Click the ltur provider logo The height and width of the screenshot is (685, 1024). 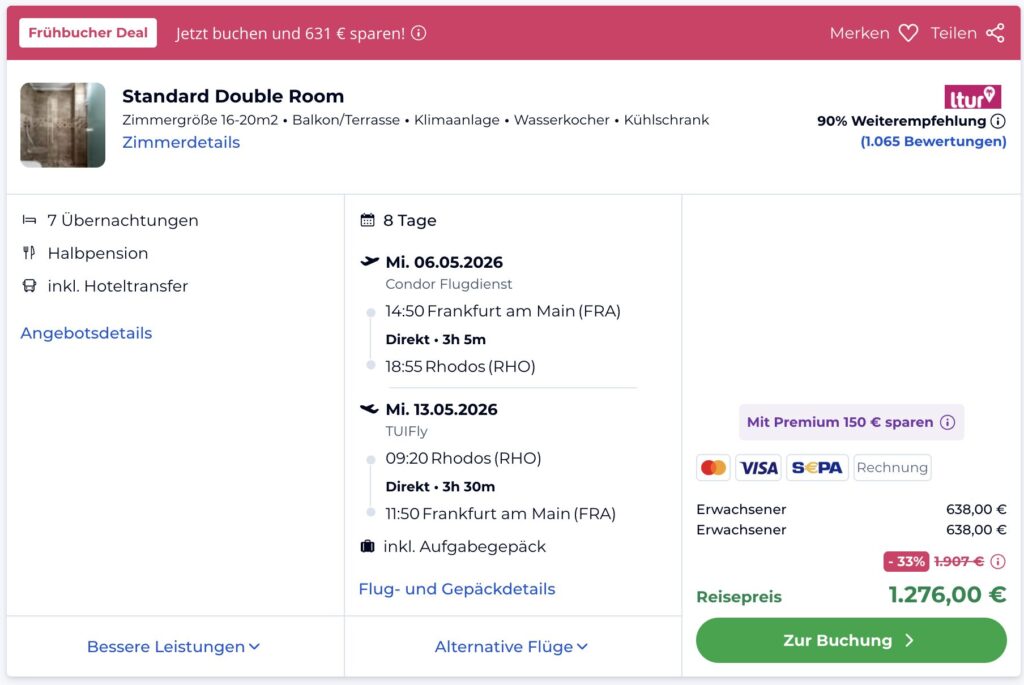tap(972, 97)
